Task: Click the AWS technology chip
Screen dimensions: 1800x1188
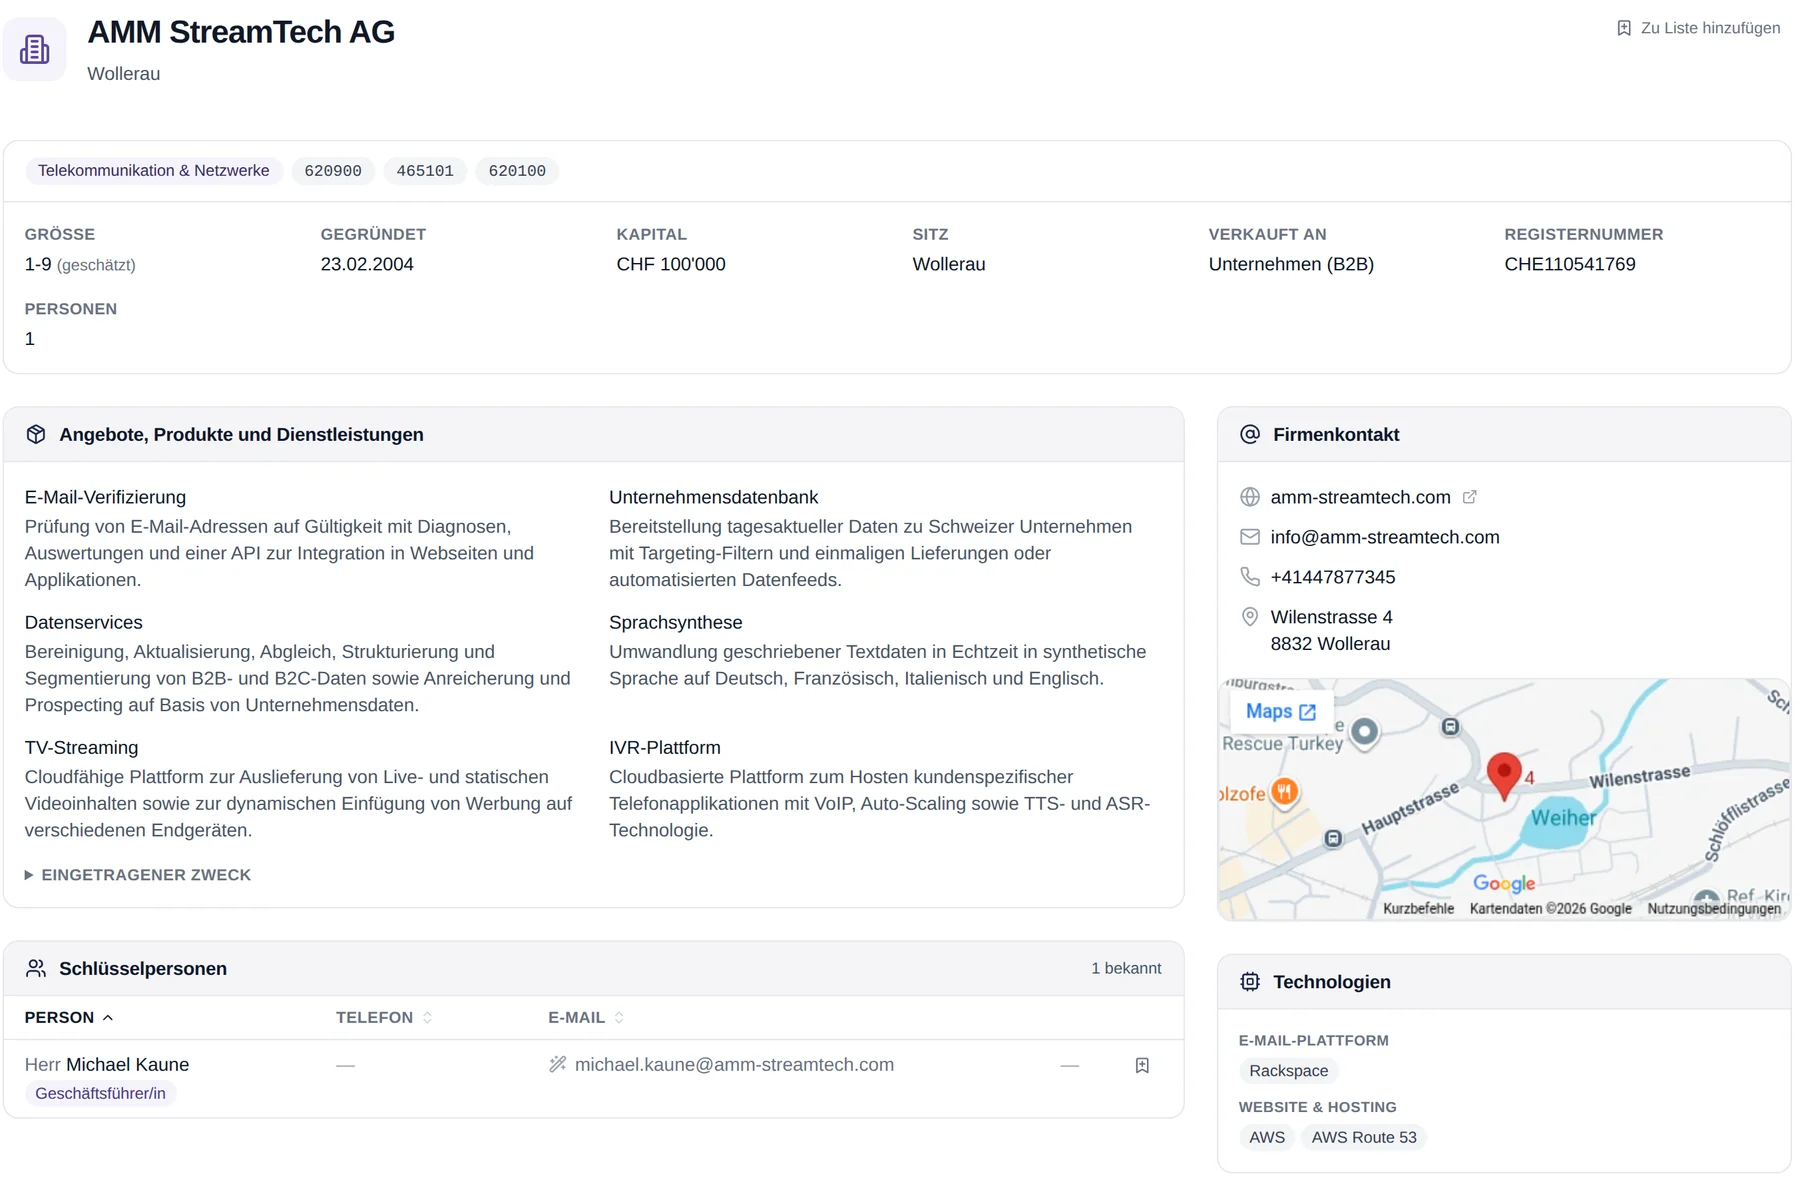Action: point(1267,1138)
